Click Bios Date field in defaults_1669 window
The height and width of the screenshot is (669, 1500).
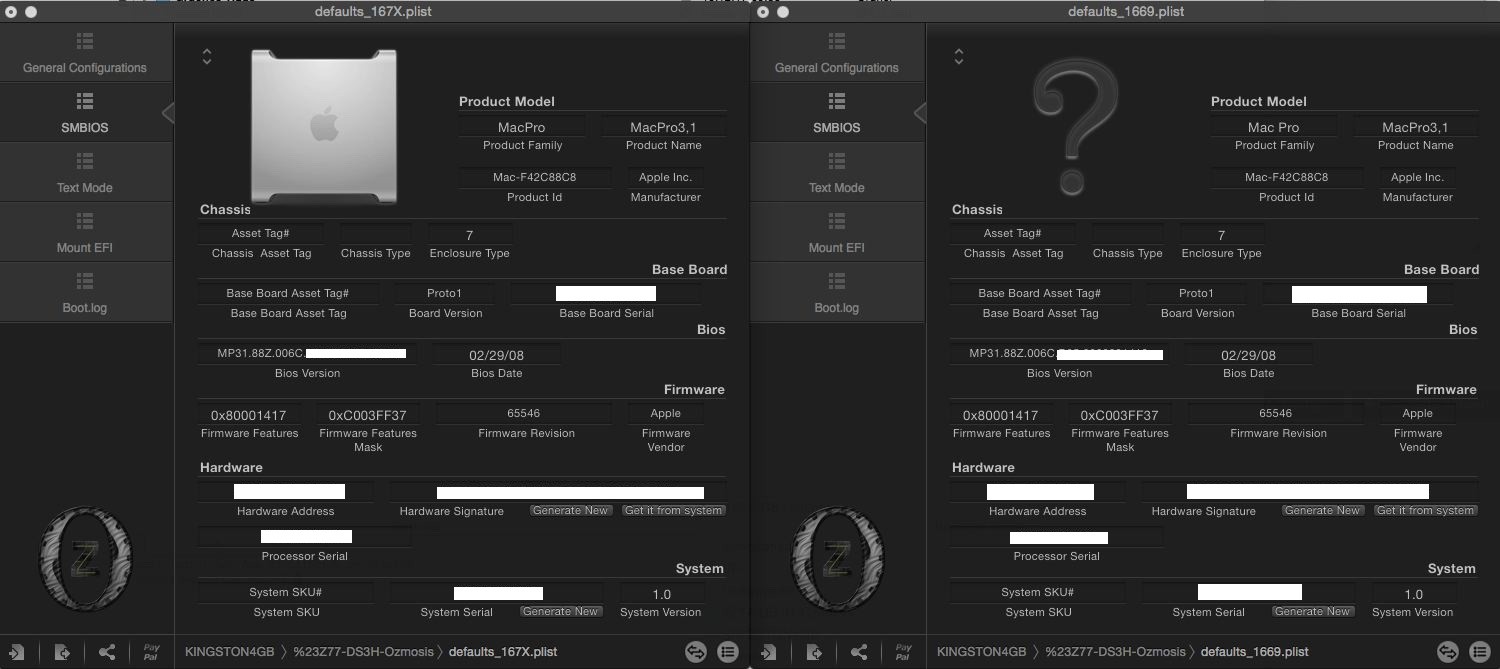1248,355
